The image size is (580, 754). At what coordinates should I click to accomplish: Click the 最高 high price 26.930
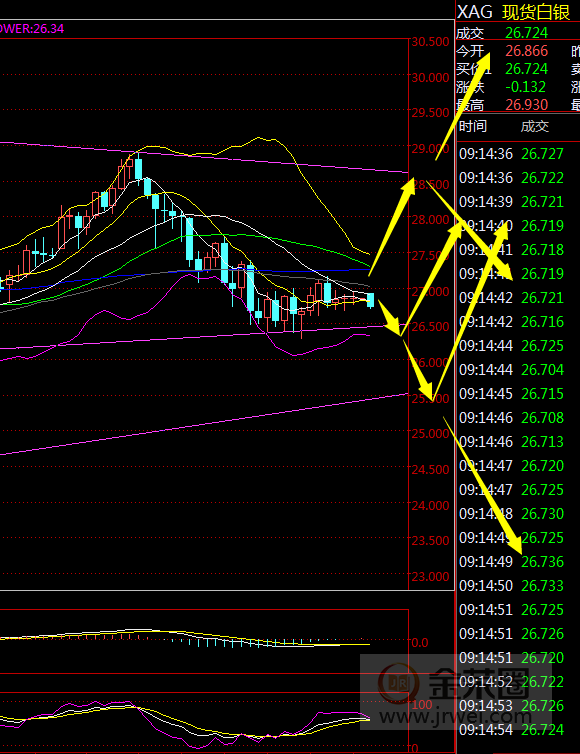(527, 104)
